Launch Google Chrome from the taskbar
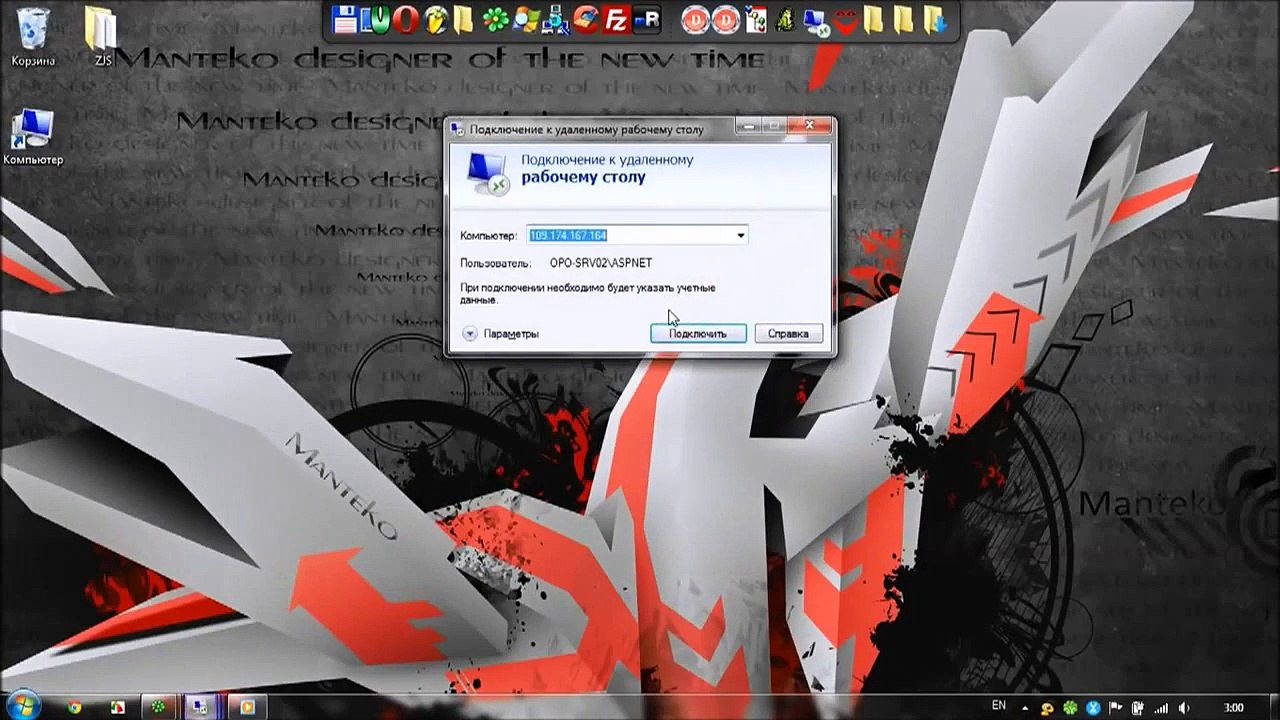 click(74, 707)
